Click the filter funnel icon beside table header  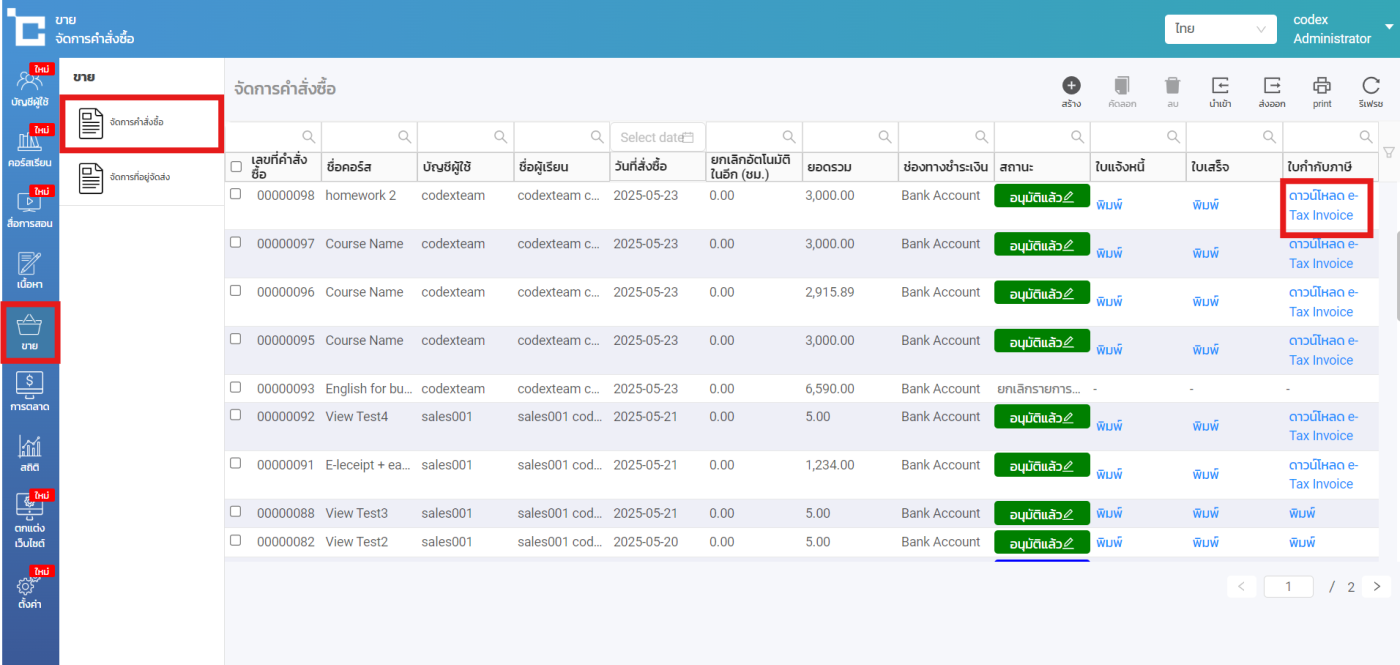(x=1388, y=152)
